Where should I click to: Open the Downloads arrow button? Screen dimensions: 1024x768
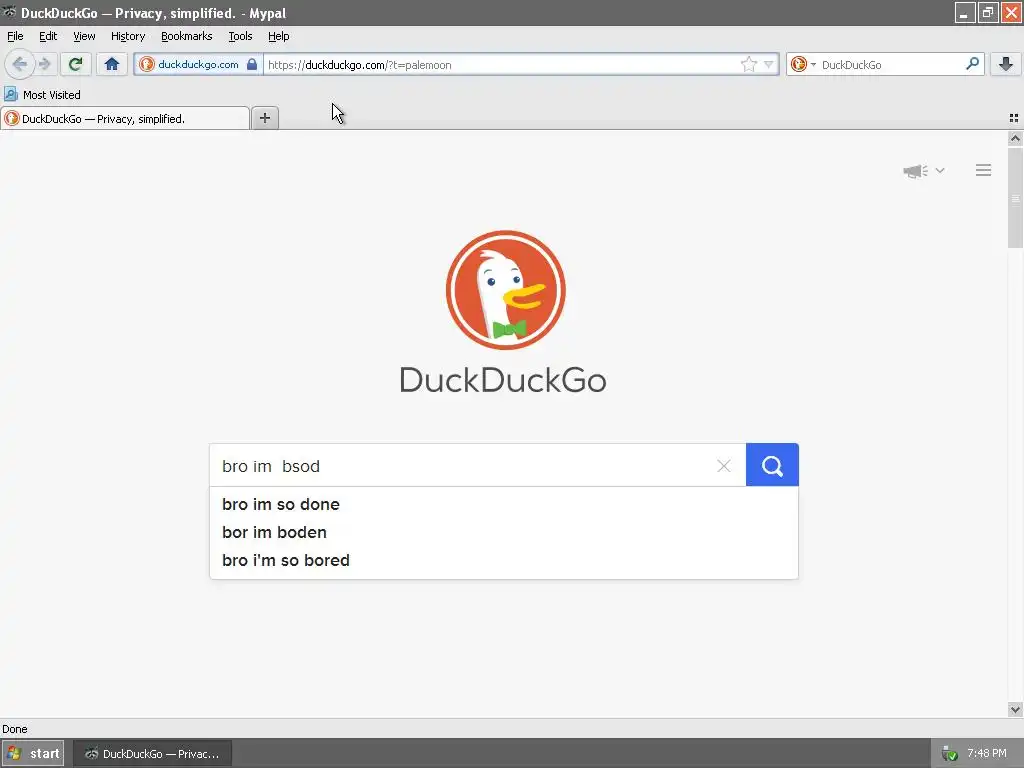pos(1006,64)
